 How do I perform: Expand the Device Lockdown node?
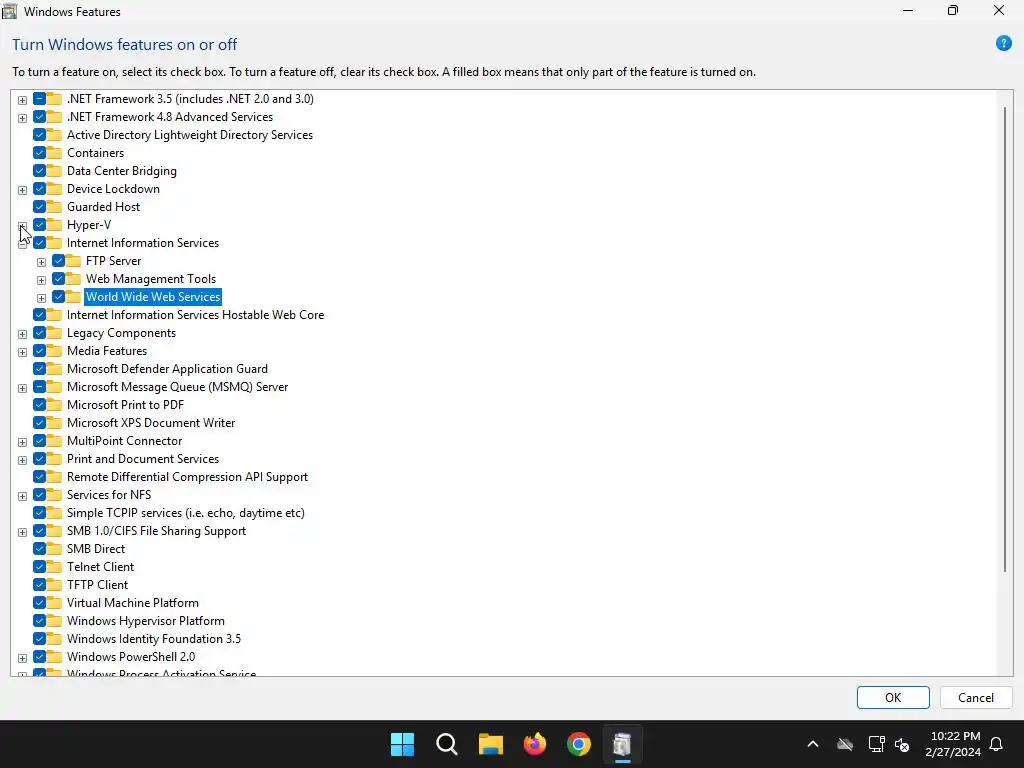click(x=22, y=190)
